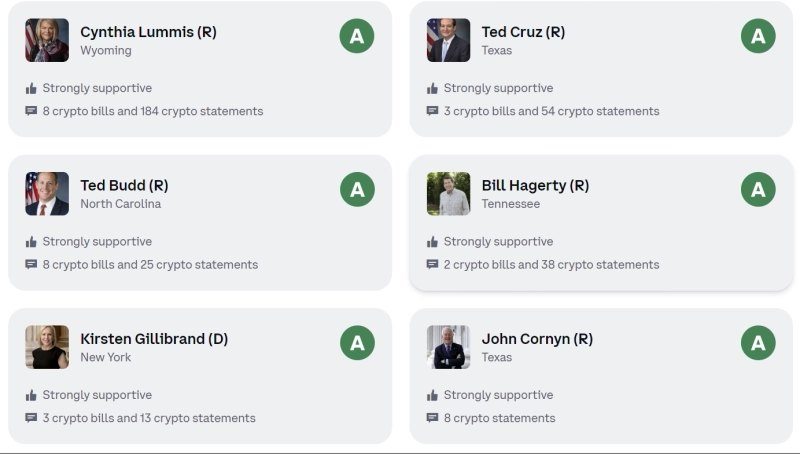This screenshot has width=800, height=454.
Task: Click comment icon on Kirsten Gillibrand card
Action: [31, 418]
